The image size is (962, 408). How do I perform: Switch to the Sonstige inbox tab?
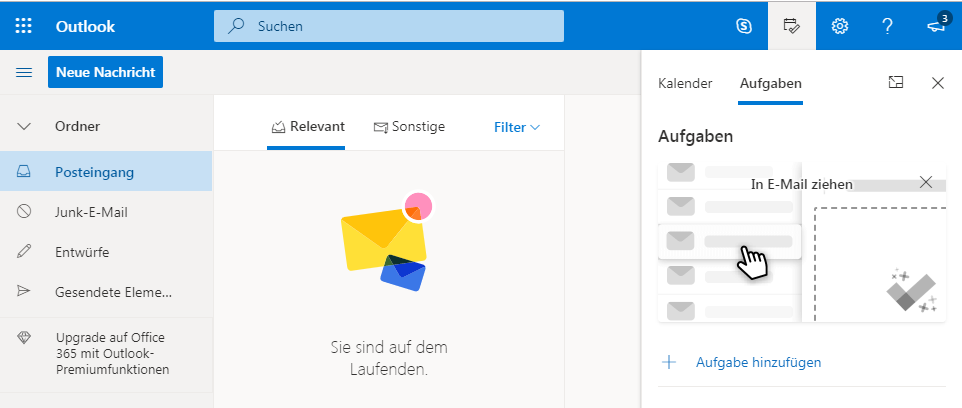point(409,127)
